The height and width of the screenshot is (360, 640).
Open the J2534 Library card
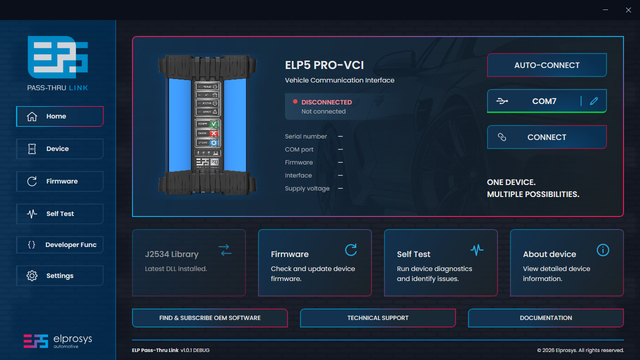(x=189, y=262)
